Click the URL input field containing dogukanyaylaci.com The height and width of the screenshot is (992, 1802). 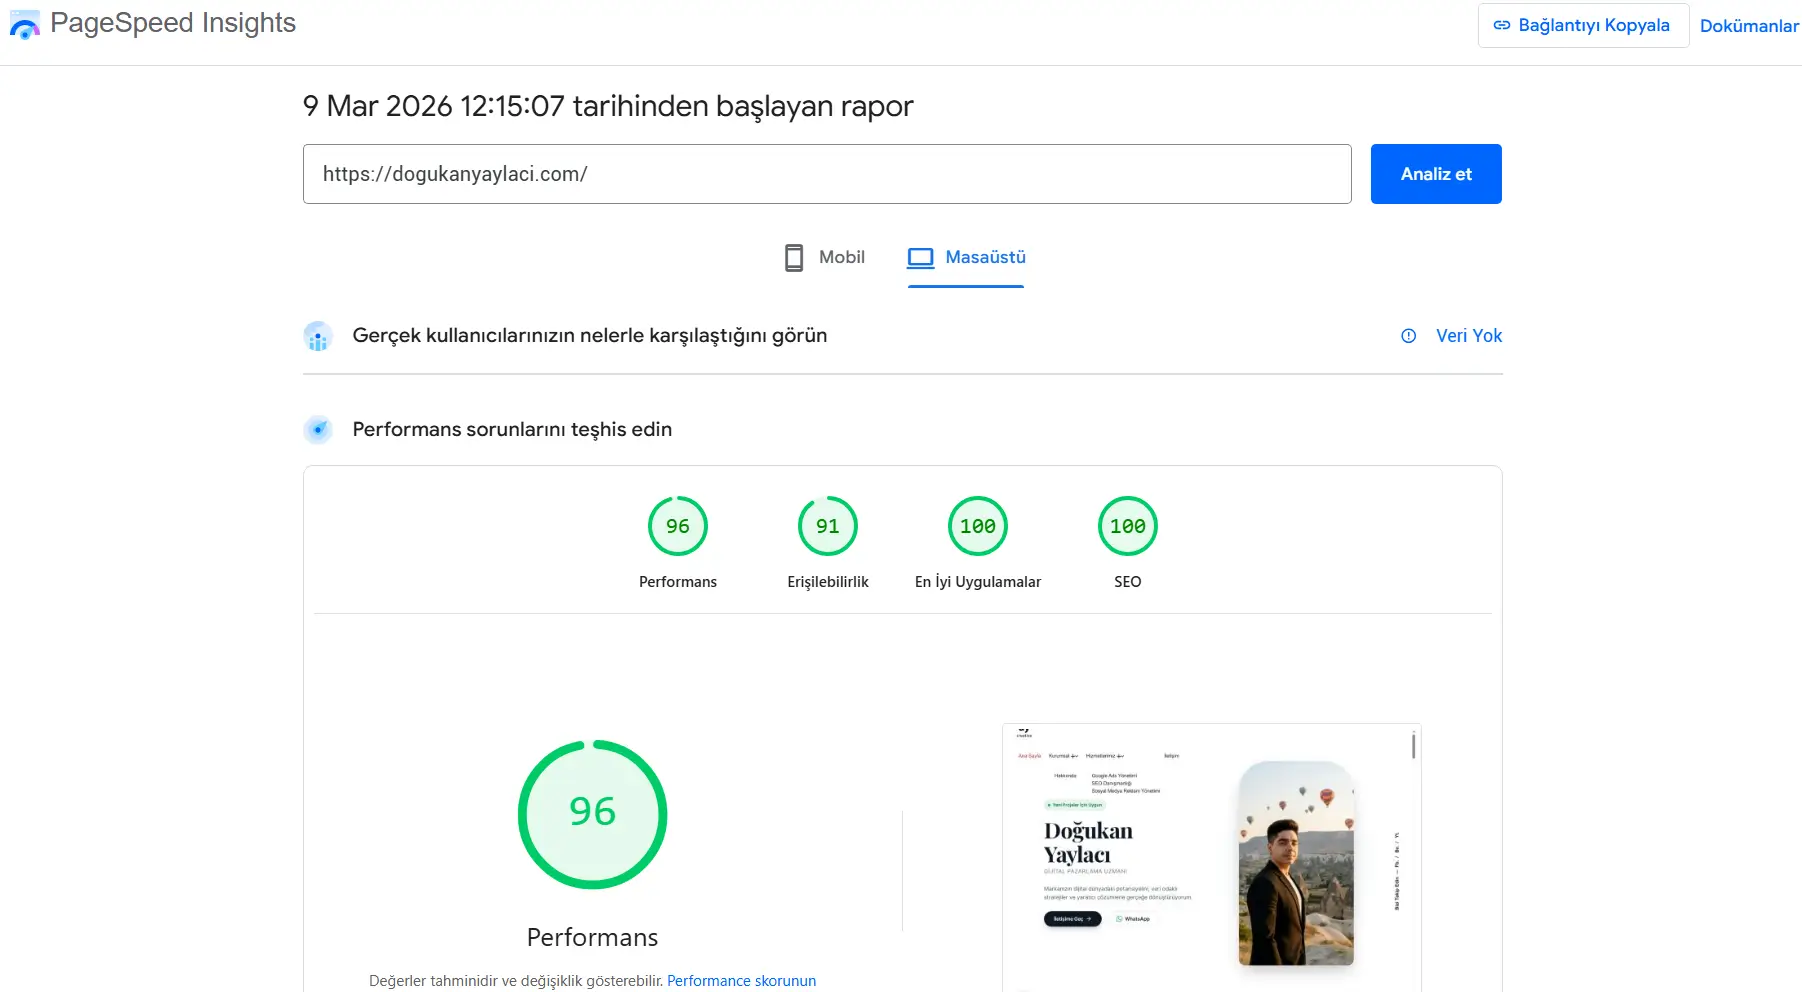827,174
